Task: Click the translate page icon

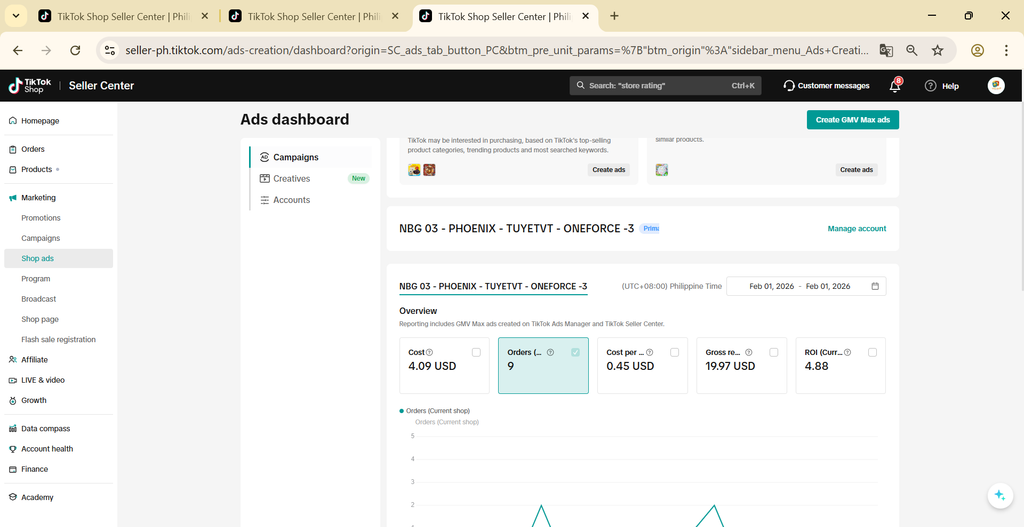Action: (886, 50)
